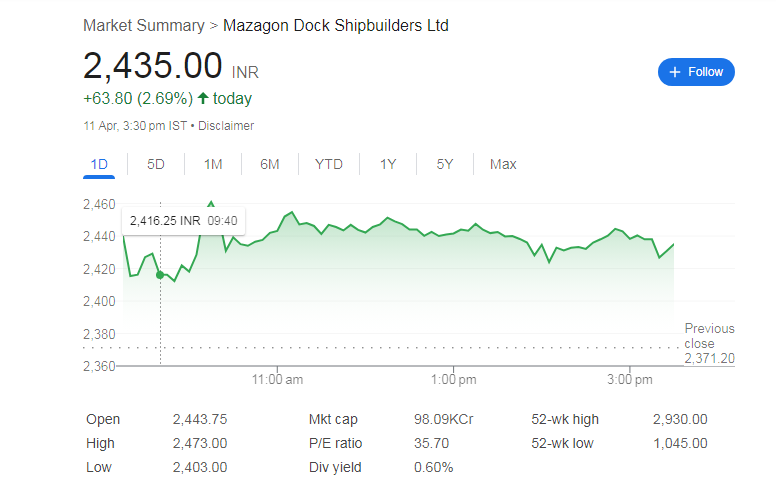The width and height of the screenshot is (776, 498).
Task: Click the green up arrow icon
Action: click(203, 98)
